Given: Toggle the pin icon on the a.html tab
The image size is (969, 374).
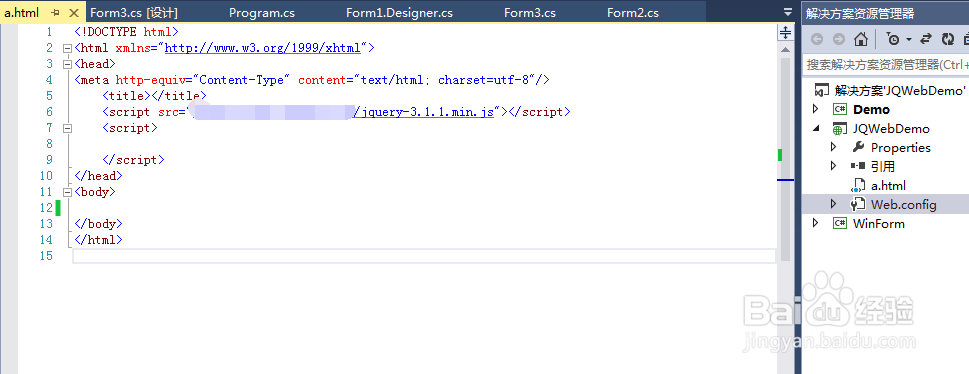Looking at the screenshot, I should pyautogui.click(x=55, y=13).
